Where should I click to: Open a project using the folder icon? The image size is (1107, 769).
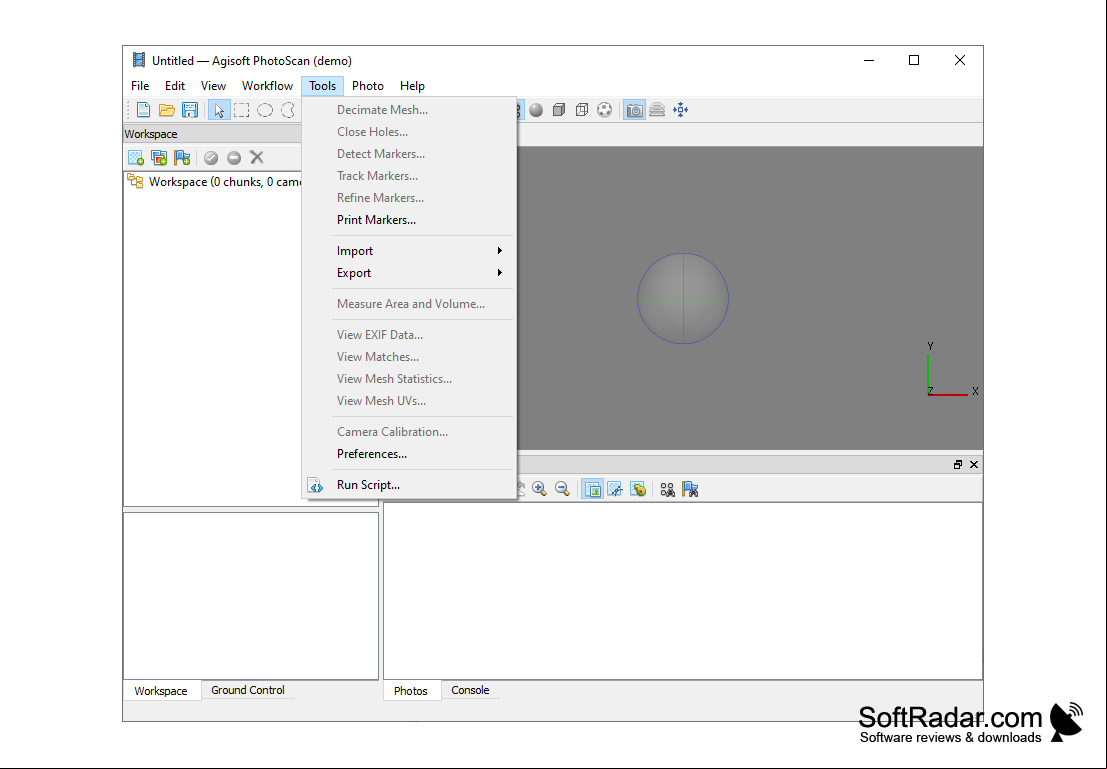pos(167,109)
